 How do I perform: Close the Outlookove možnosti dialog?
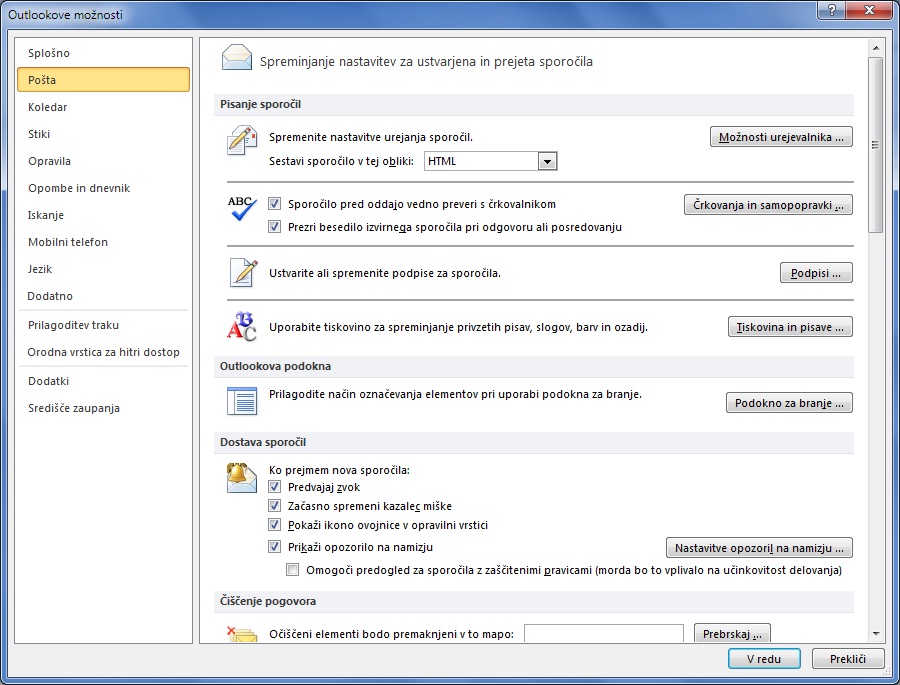[x=869, y=10]
